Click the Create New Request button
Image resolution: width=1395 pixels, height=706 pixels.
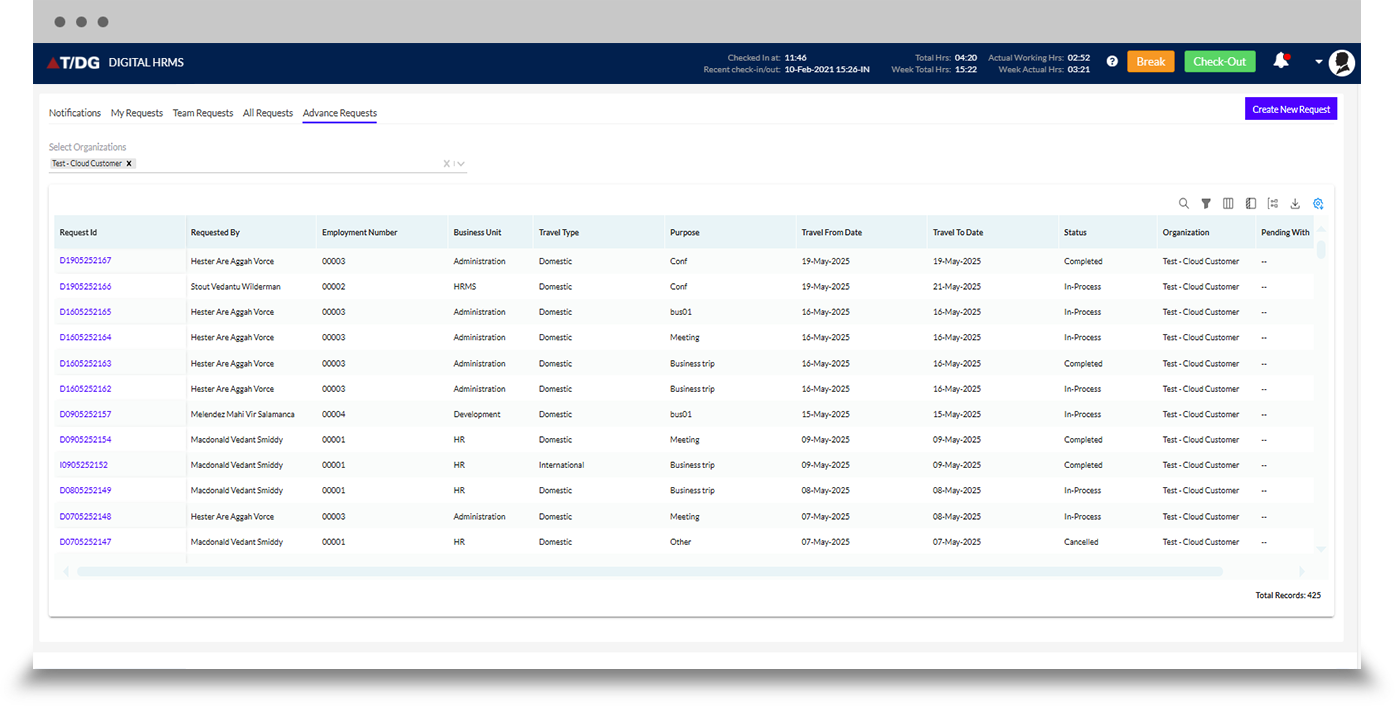(x=1290, y=109)
